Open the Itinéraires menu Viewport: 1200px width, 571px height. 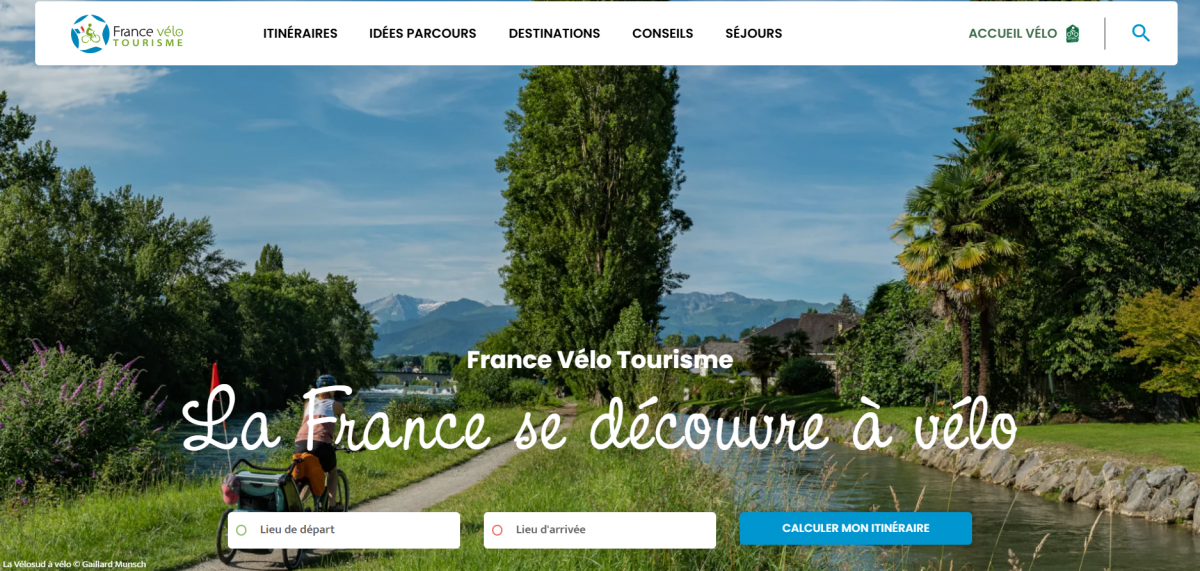pyautogui.click(x=300, y=33)
